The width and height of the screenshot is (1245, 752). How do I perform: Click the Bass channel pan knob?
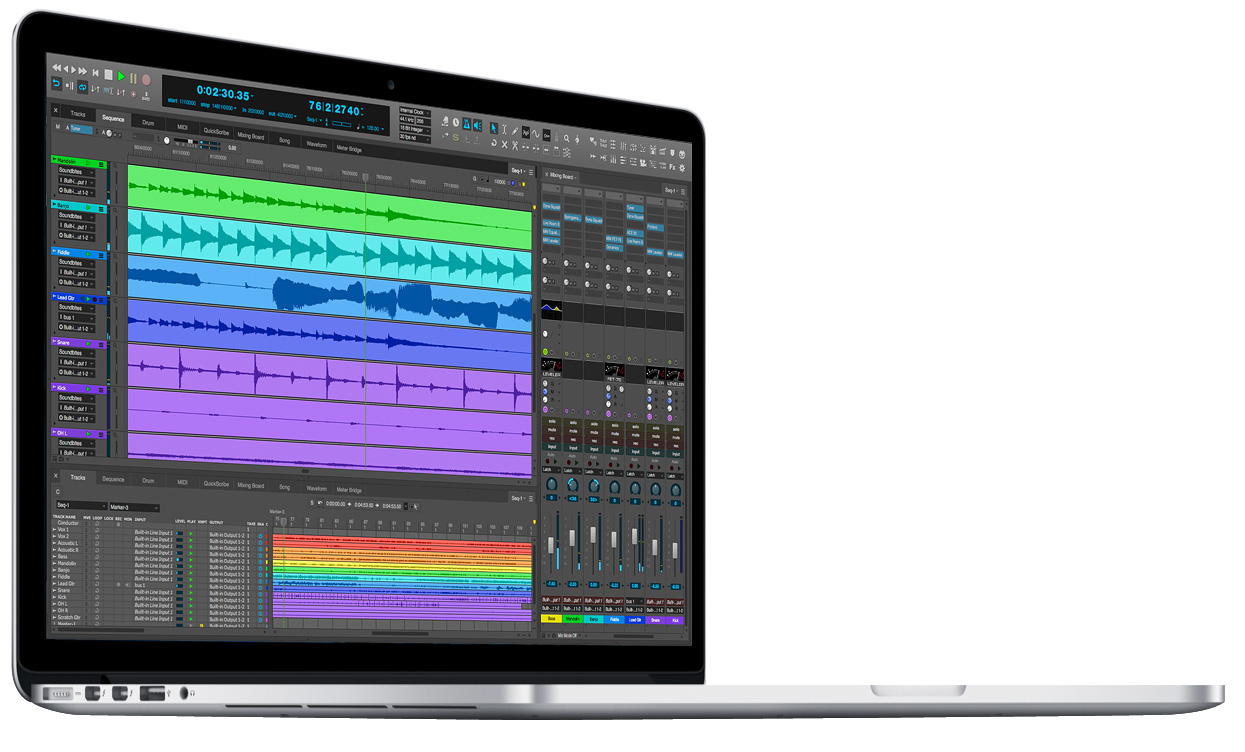(551, 486)
